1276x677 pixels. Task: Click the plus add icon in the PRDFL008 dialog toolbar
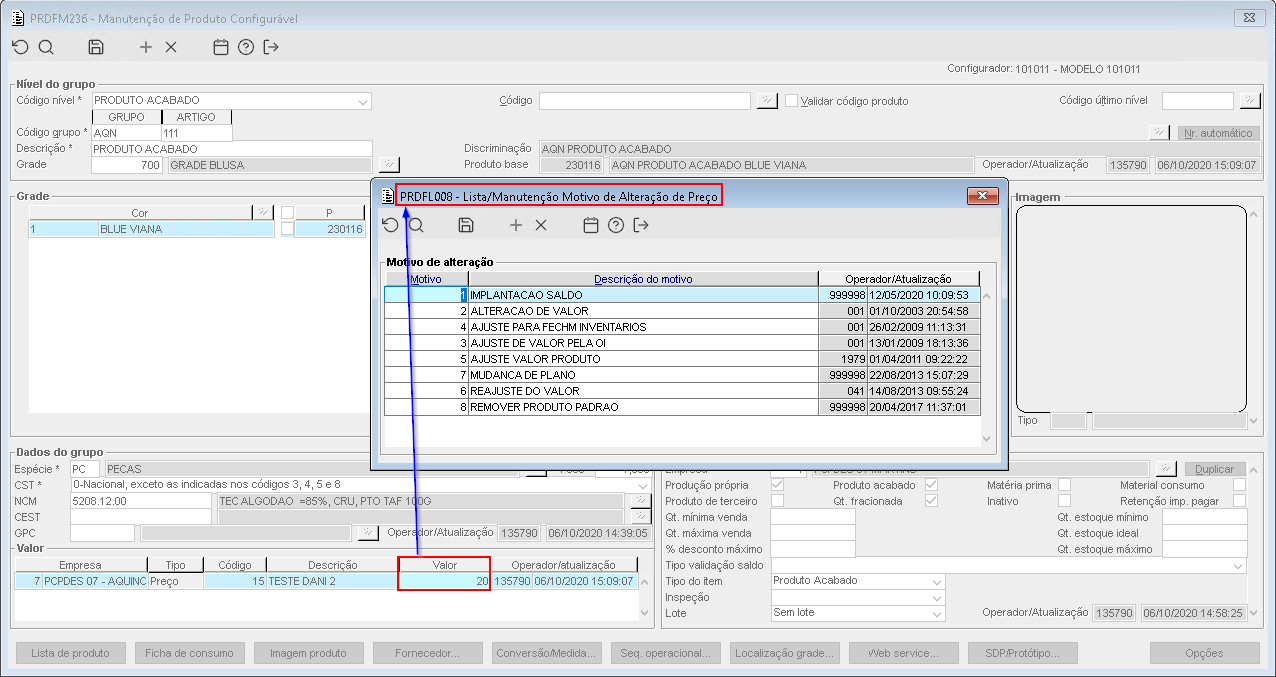(x=516, y=225)
